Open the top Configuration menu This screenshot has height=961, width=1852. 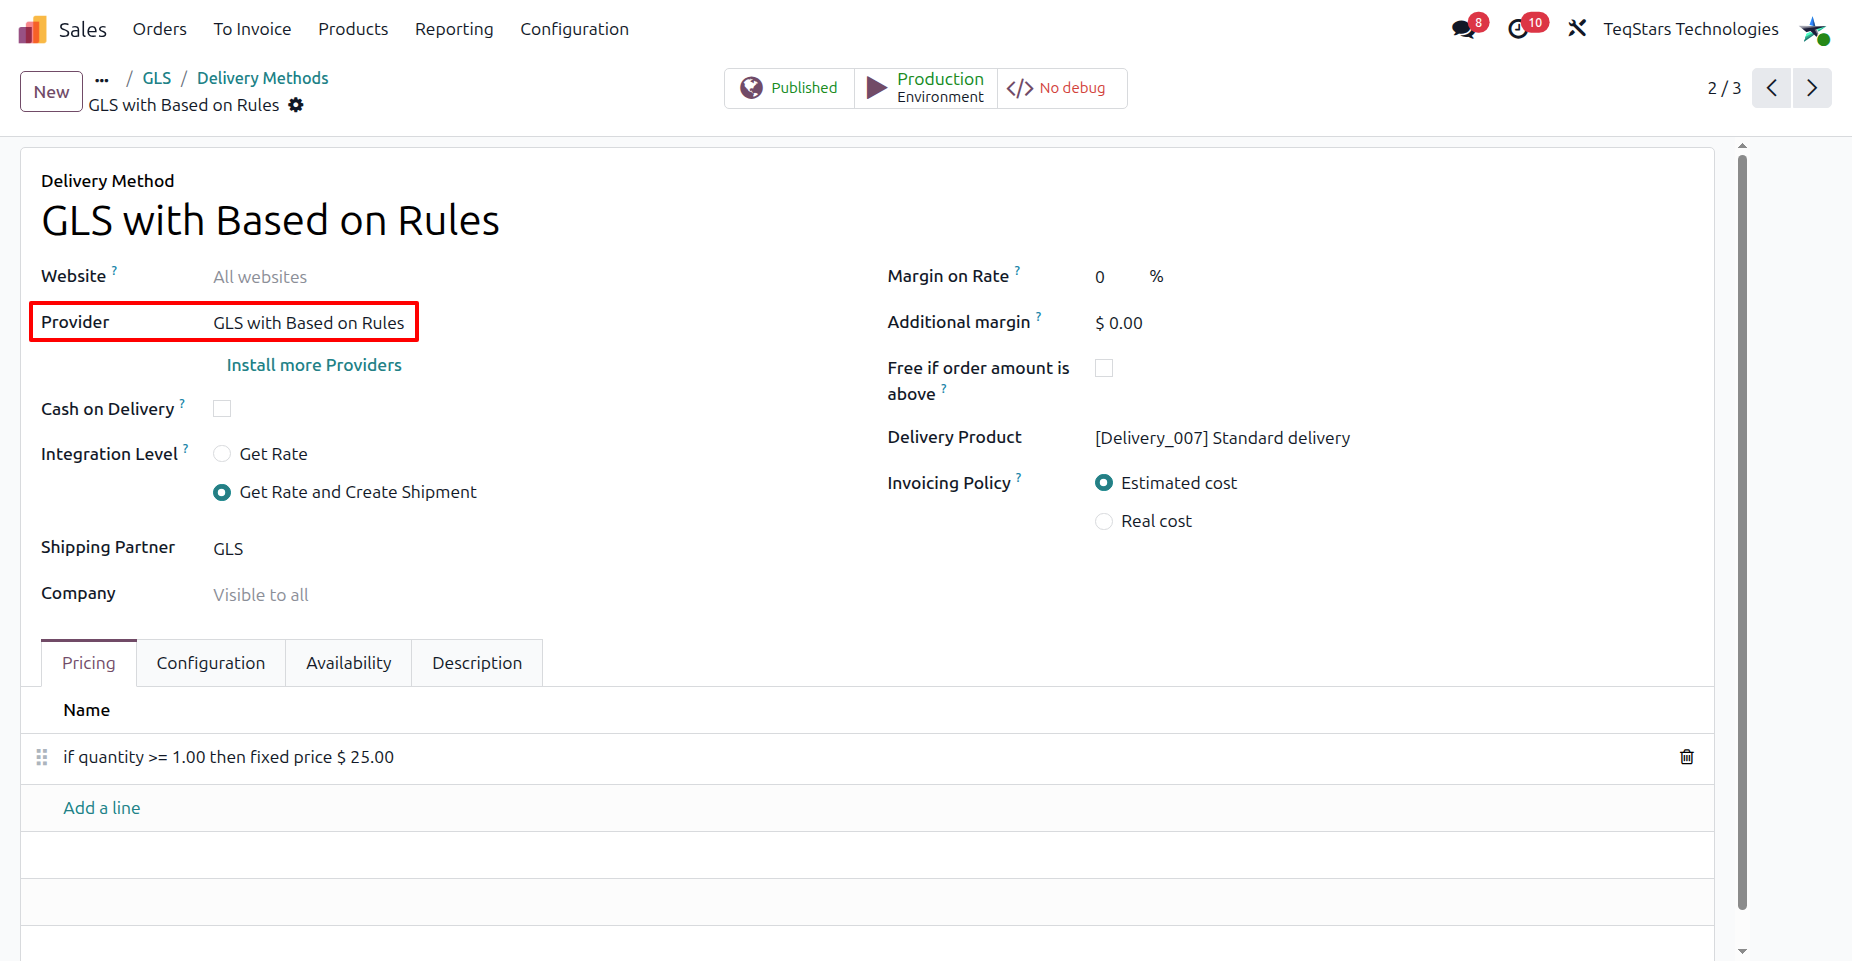pos(574,29)
